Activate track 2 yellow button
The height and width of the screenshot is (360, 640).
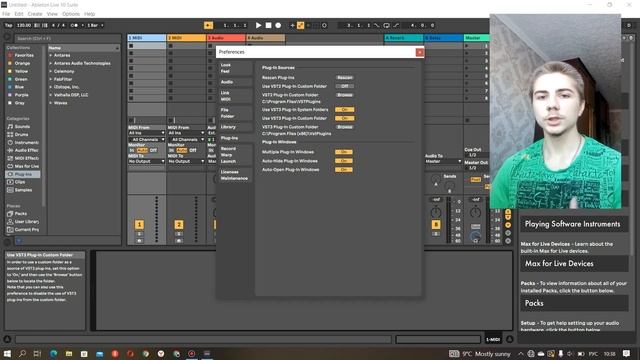coord(178,224)
